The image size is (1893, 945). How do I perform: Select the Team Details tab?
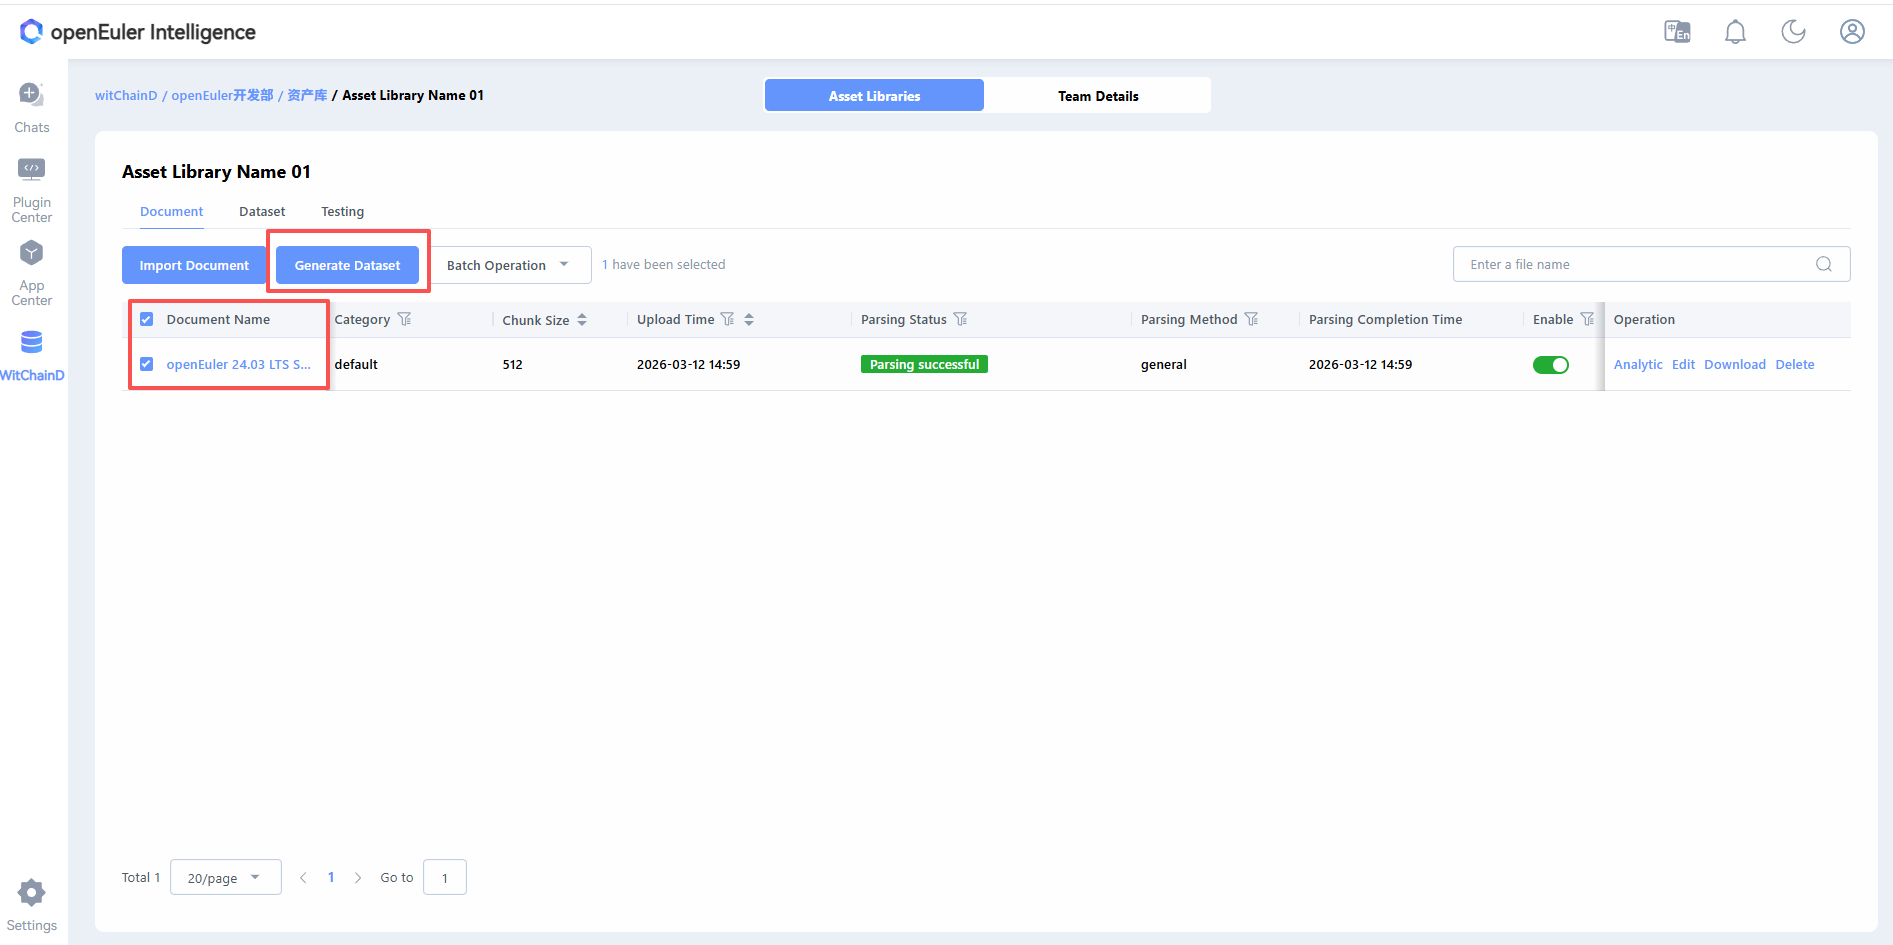[1098, 96]
